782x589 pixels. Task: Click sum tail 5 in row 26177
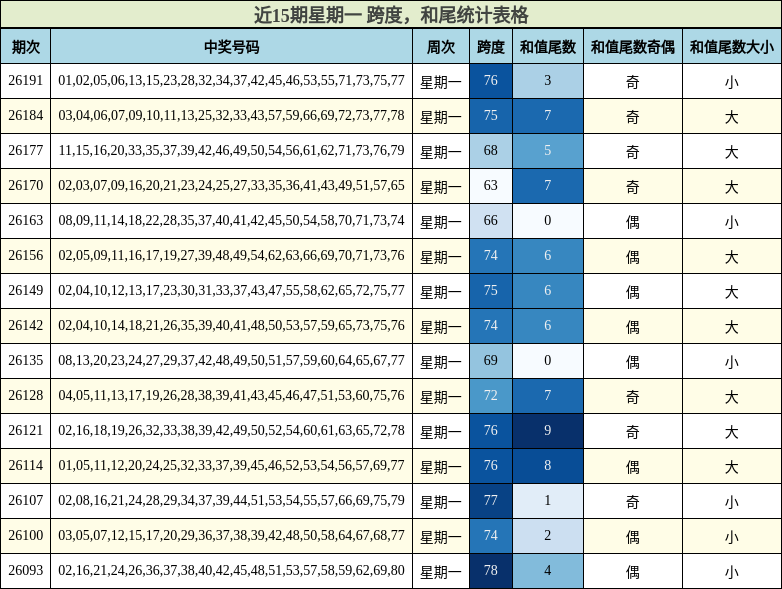(548, 151)
